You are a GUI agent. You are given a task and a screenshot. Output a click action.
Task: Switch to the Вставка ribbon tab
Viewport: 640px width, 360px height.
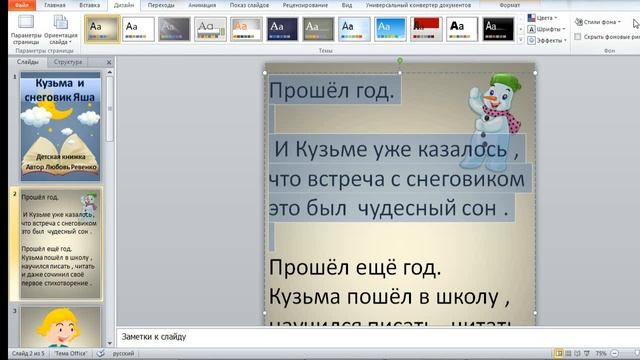pyautogui.click(x=89, y=5)
